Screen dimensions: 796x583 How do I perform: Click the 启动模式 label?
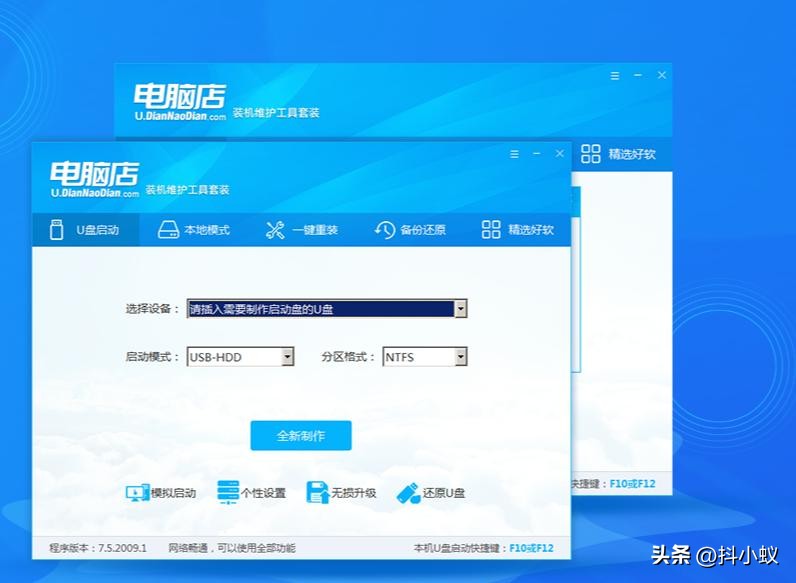(x=152, y=357)
